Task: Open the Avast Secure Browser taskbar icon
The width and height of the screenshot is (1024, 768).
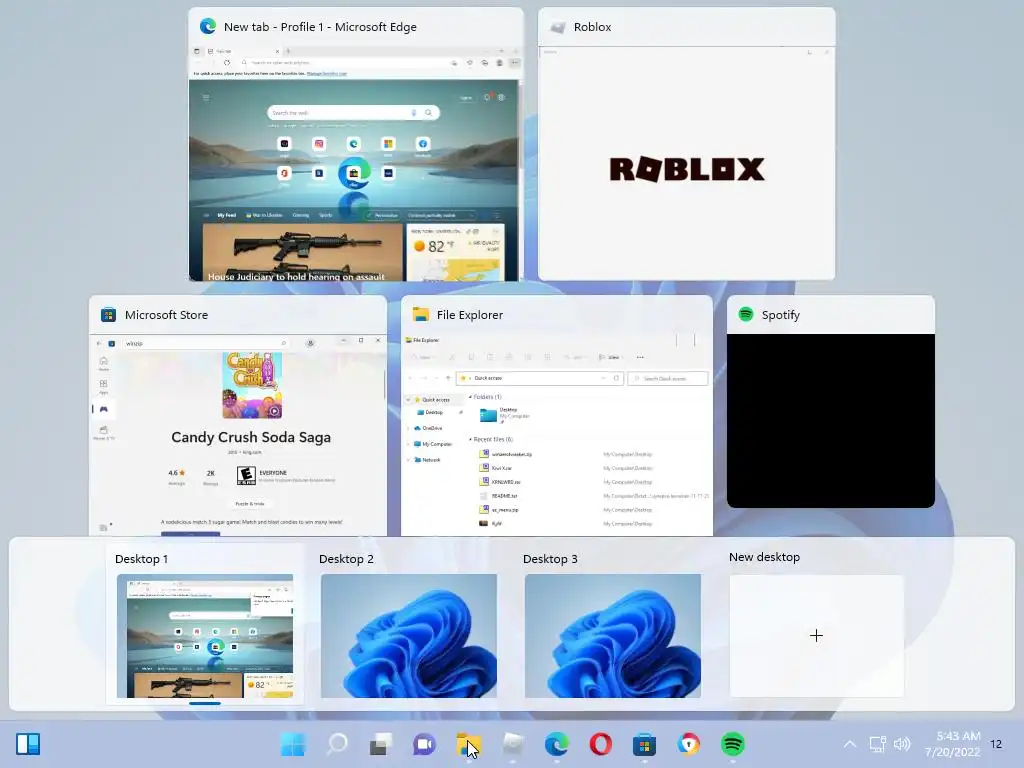Action: pyautogui.click(x=688, y=744)
